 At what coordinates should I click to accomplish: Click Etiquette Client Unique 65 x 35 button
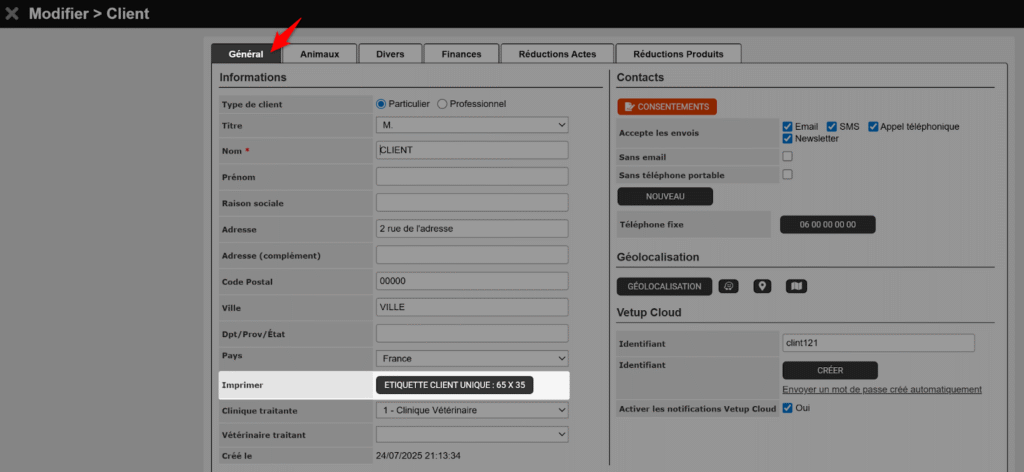[455, 384]
